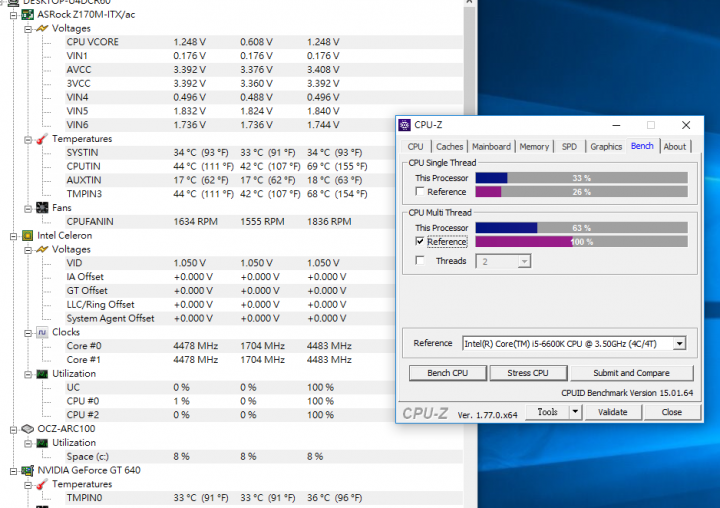Select the CPU #2 utilization row
The width and height of the screenshot is (720, 508).
(230, 415)
